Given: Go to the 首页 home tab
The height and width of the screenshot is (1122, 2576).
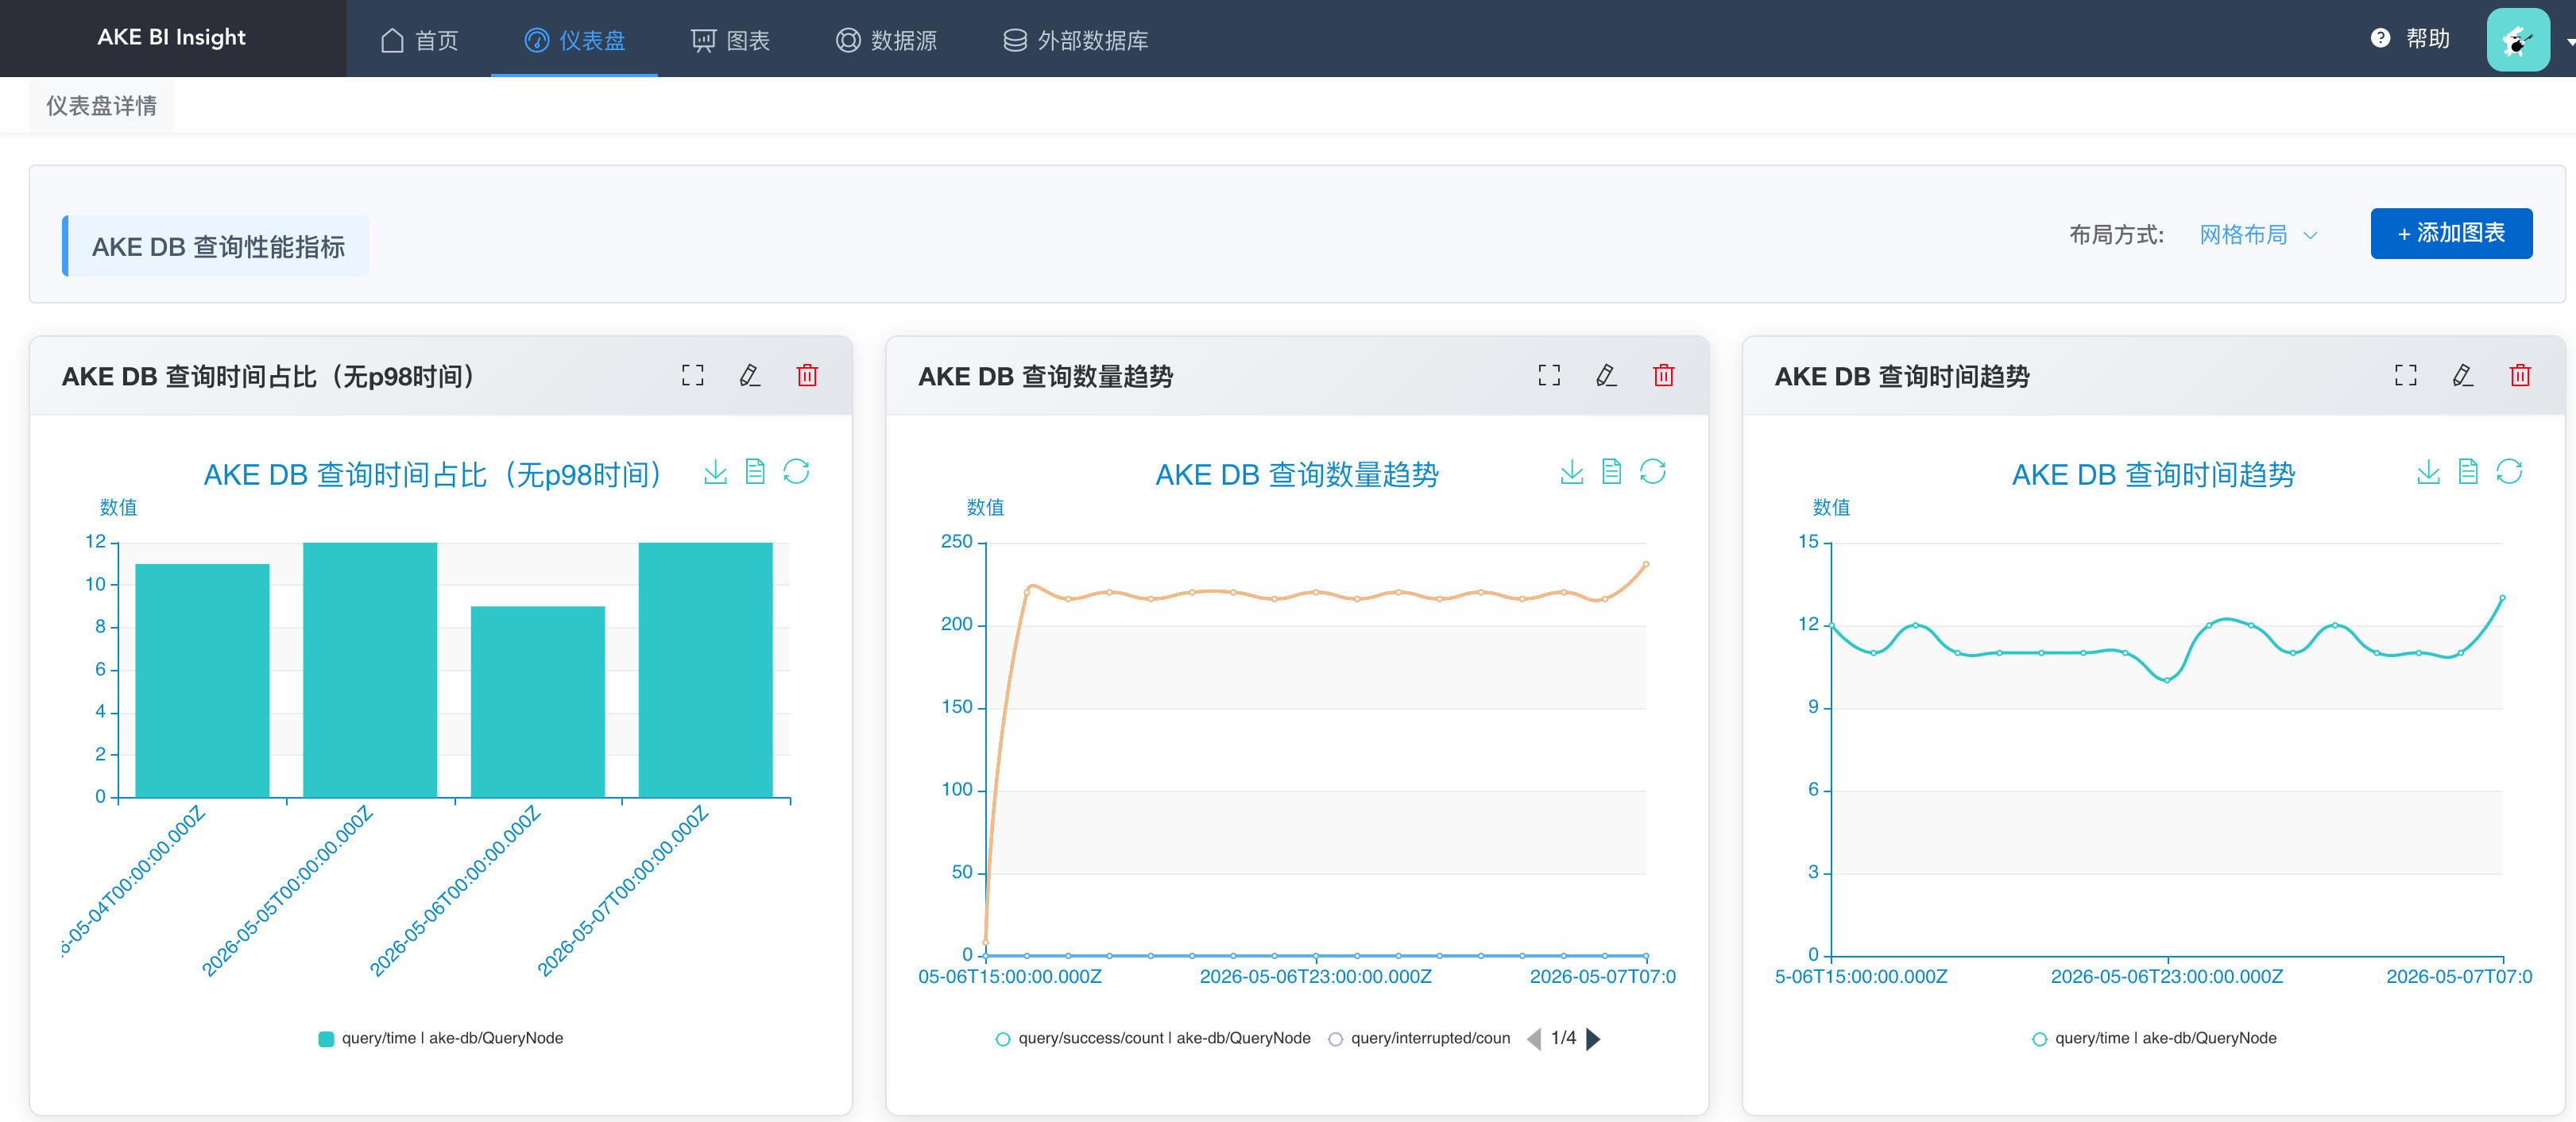Looking at the screenshot, I should click(x=419, y=40).
